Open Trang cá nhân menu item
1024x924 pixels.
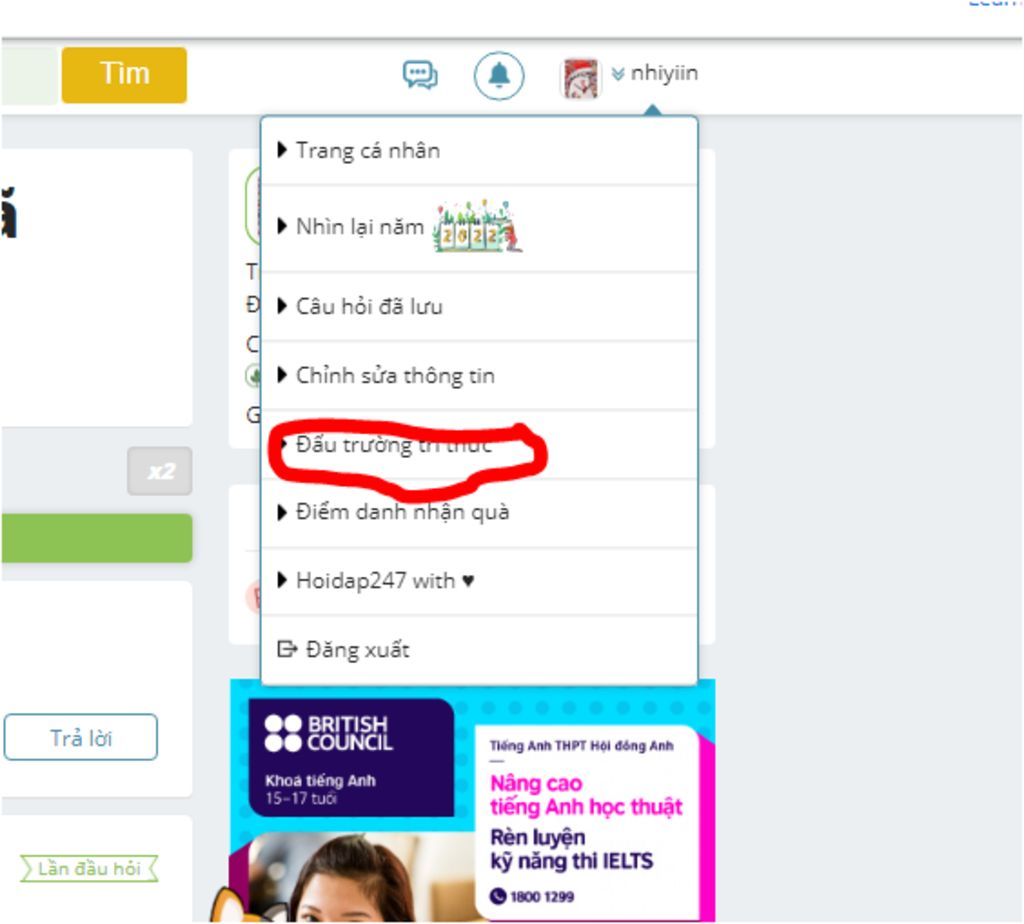click(479, 151)
